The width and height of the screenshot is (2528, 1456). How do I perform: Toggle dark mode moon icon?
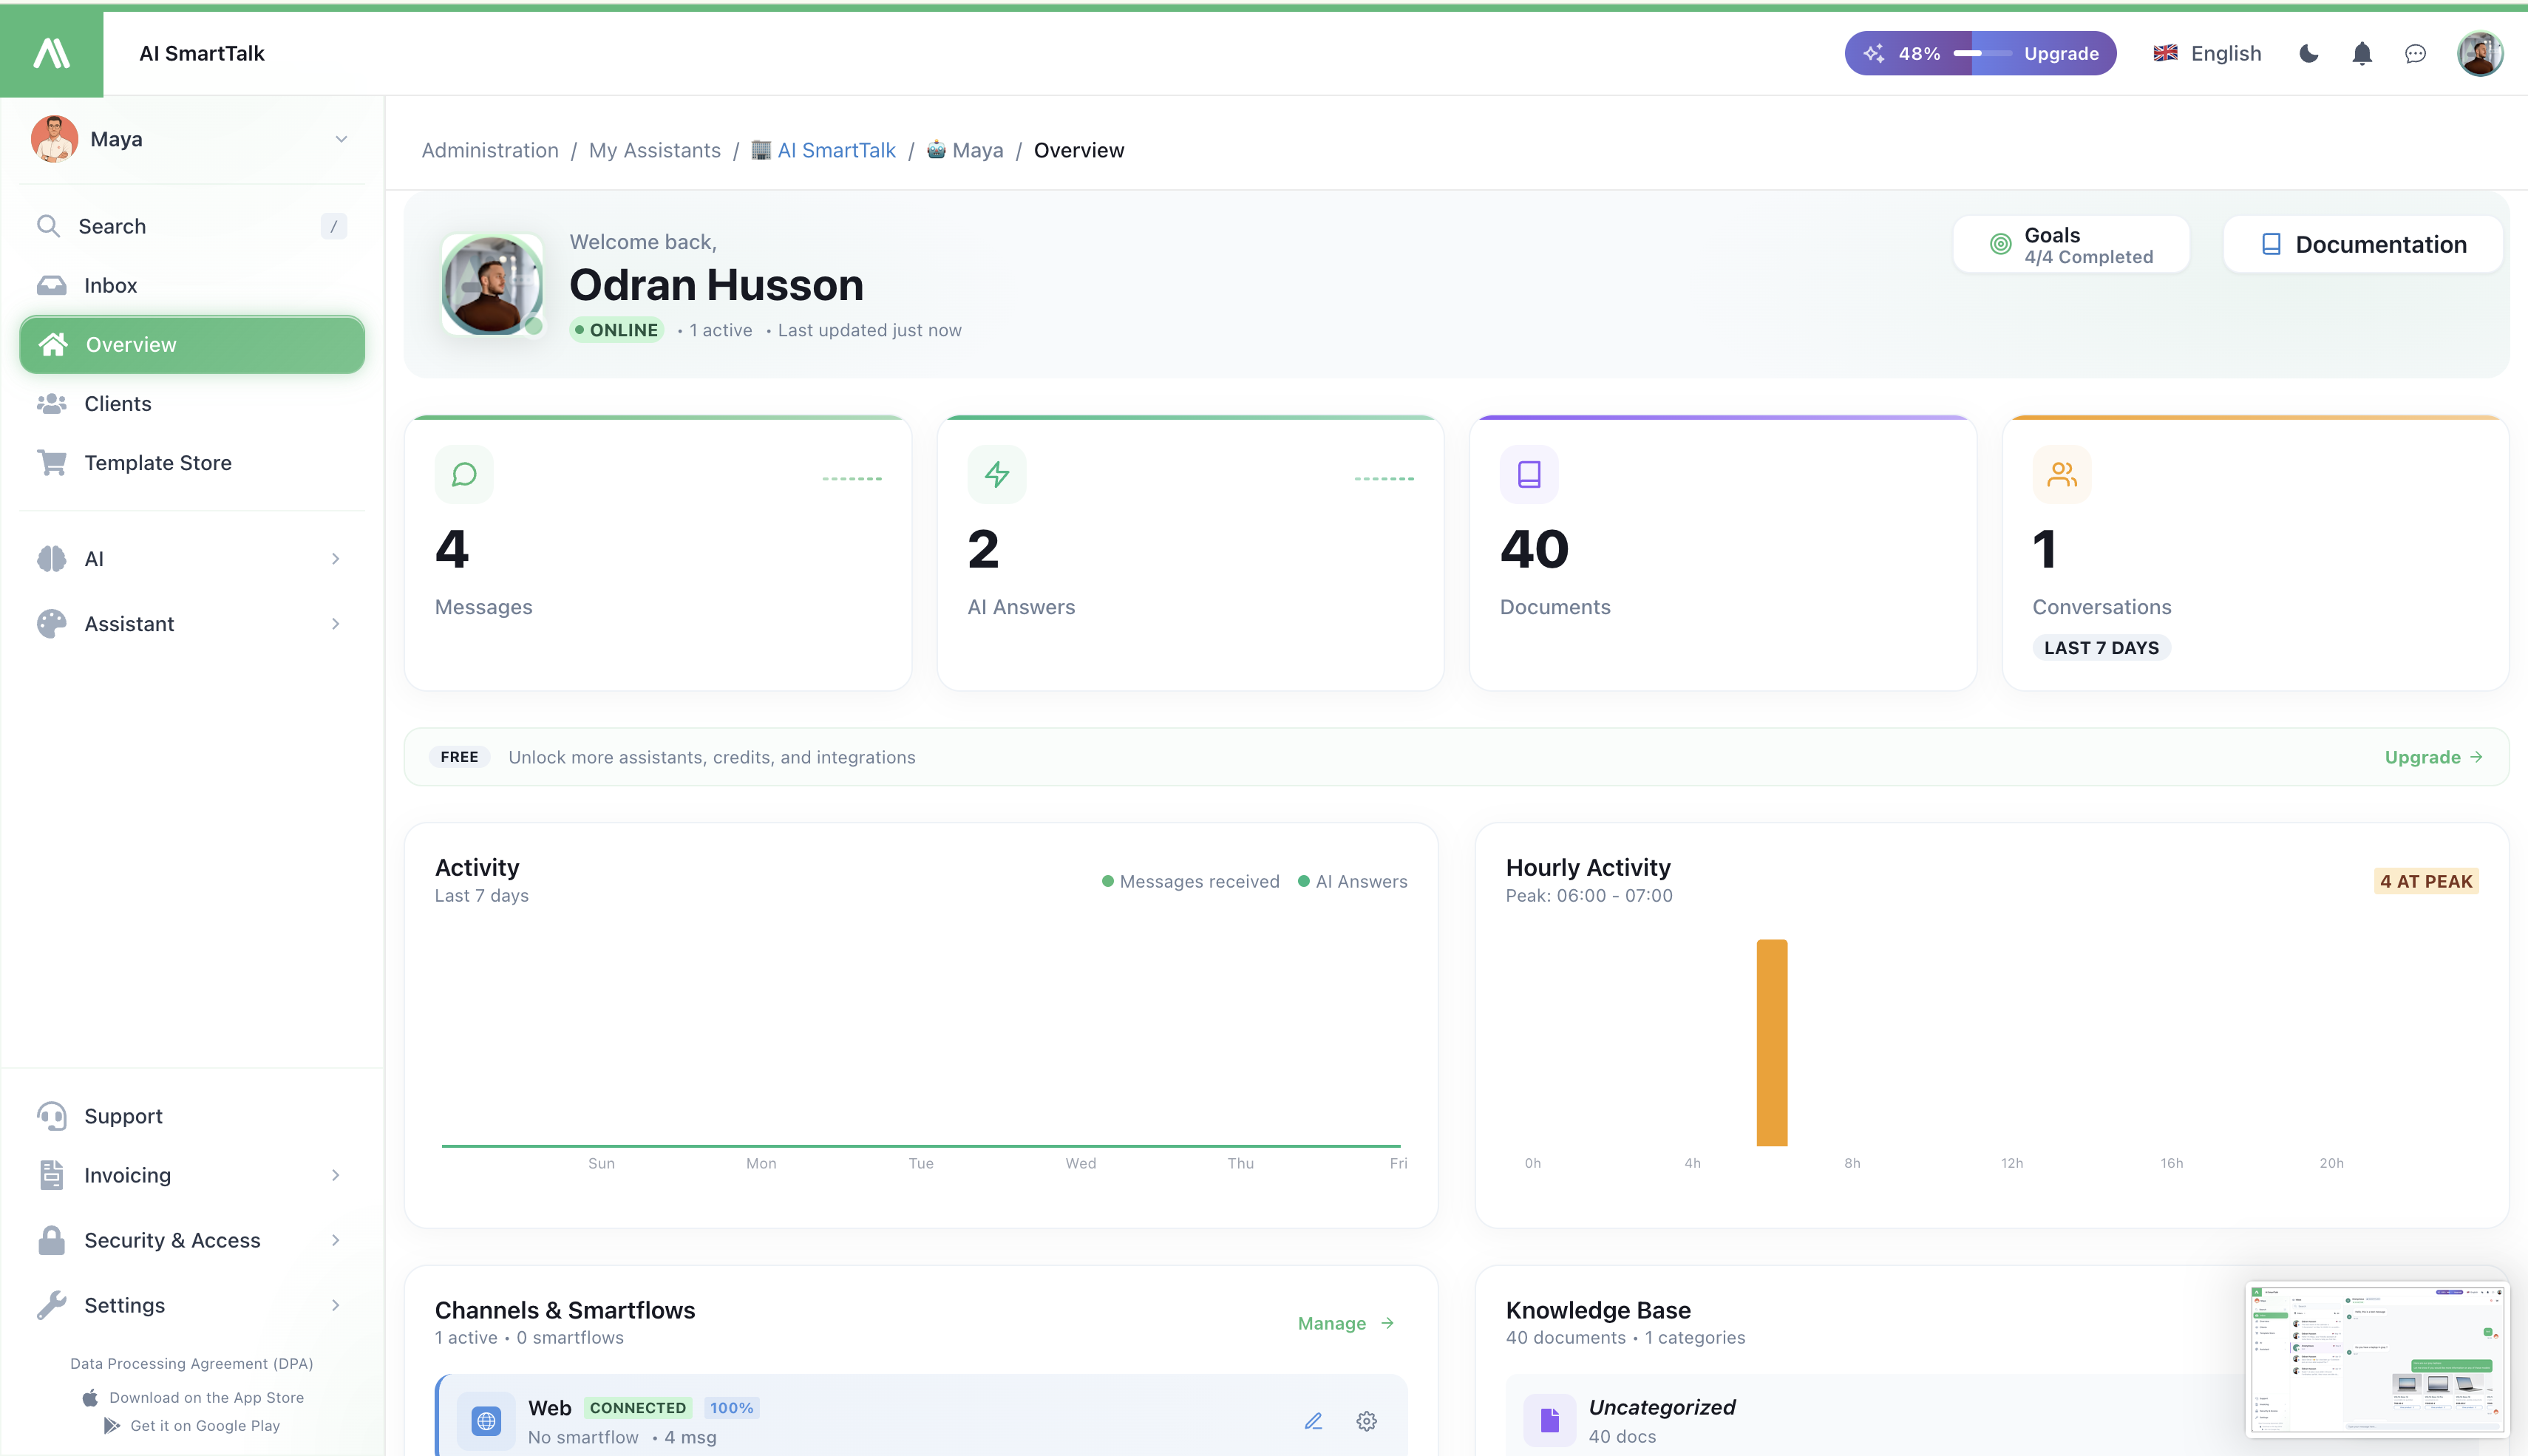(x=2308, y=54)
